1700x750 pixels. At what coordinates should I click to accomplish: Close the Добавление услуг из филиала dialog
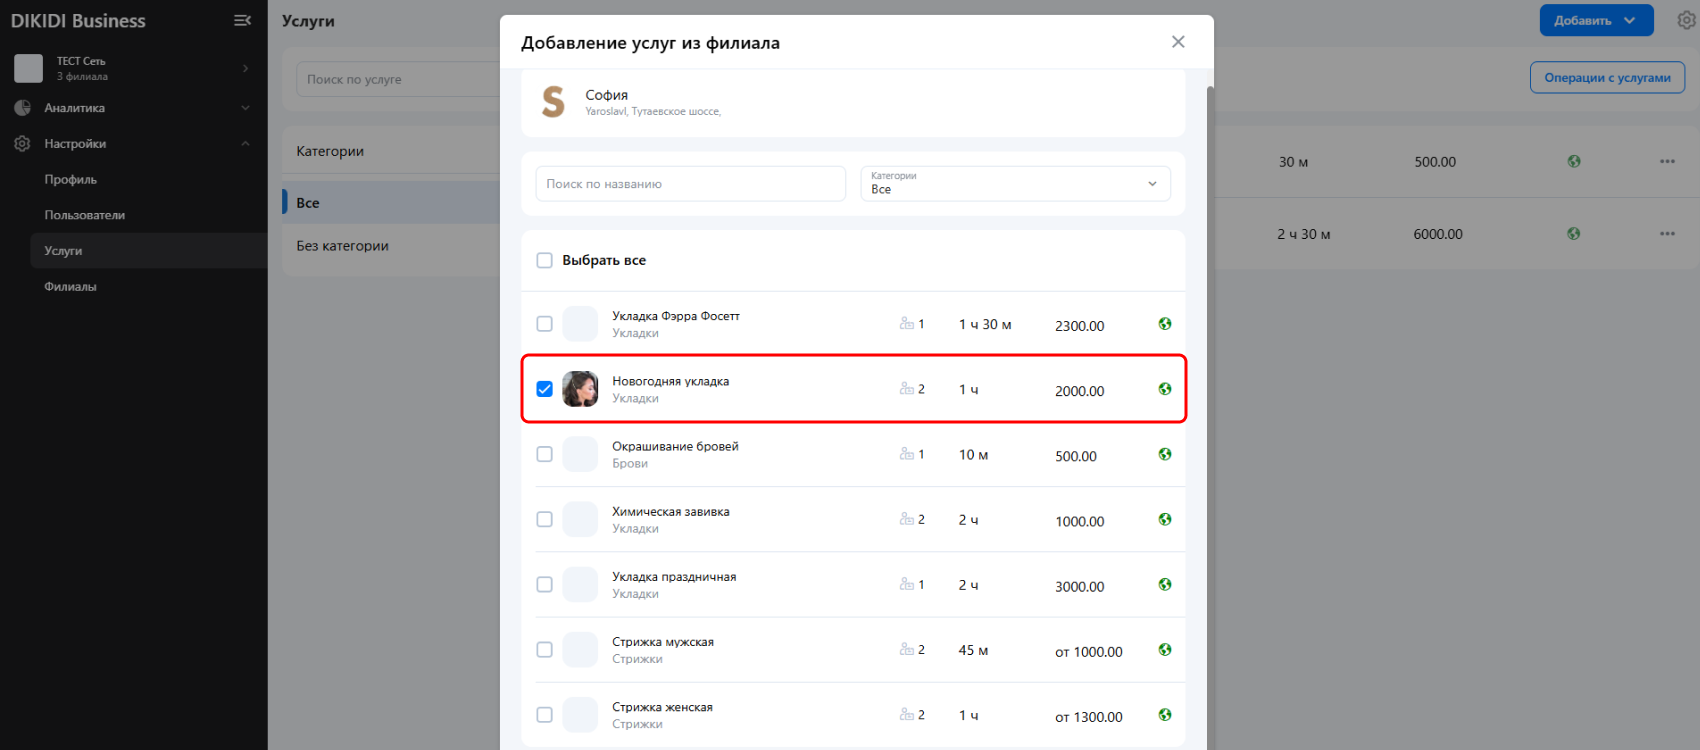point(1178,42)
